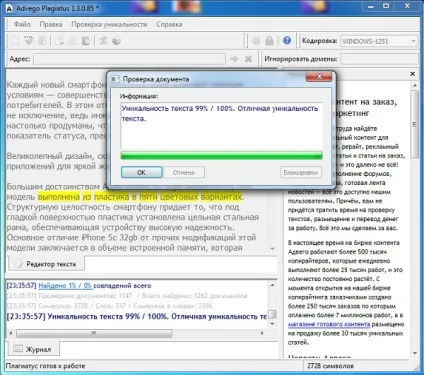
Task: Click highlighted word пластика in text
Action: (x=111, y=197)
